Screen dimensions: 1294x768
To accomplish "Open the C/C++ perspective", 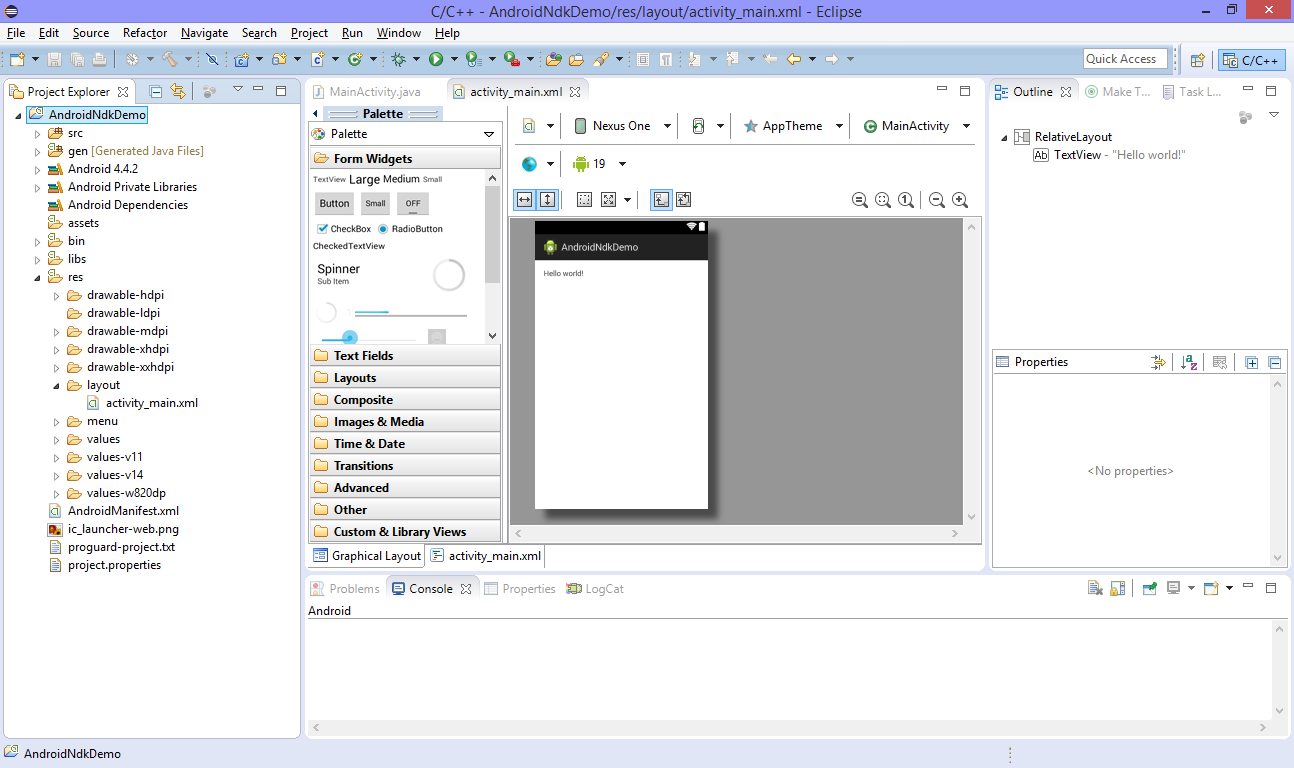I will [1251, 60].
